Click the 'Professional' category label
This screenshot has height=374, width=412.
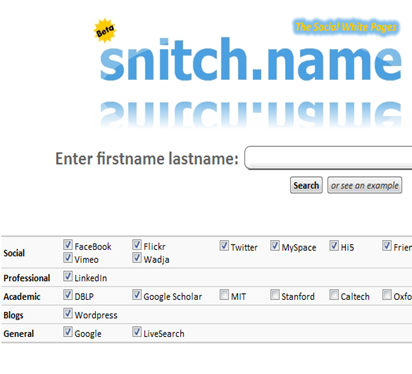27,278
